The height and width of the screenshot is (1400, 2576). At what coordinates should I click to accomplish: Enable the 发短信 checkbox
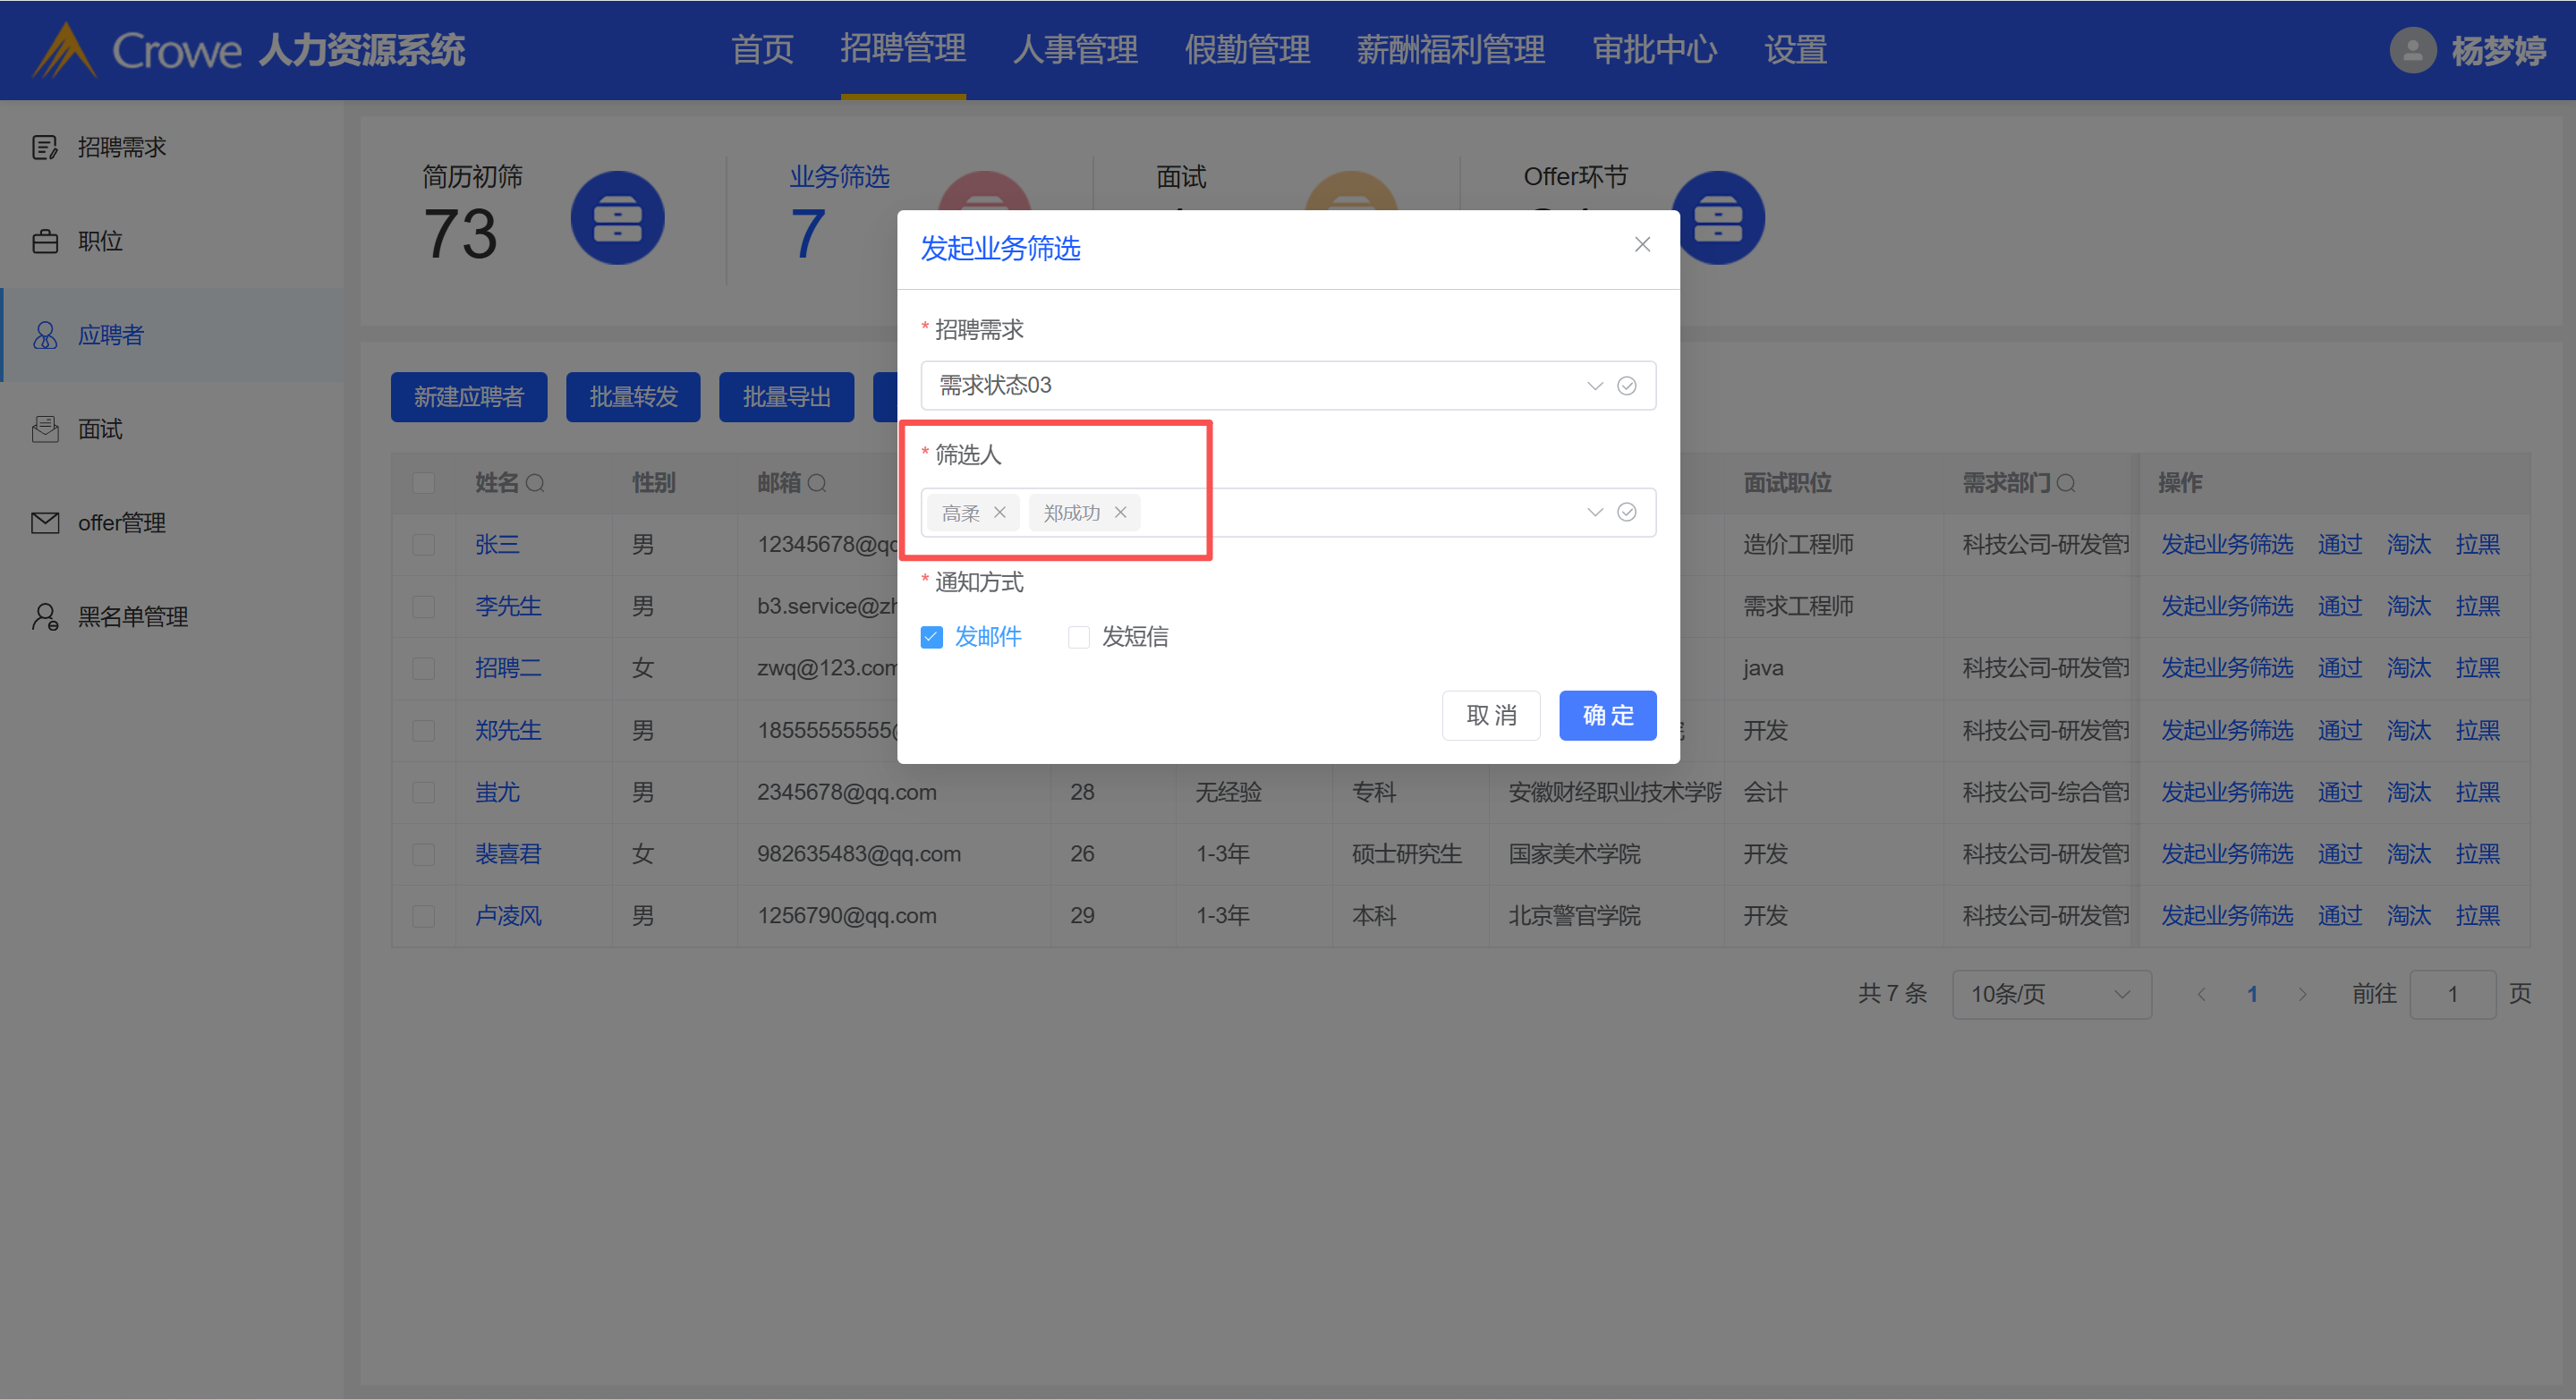click(1078, 637)
